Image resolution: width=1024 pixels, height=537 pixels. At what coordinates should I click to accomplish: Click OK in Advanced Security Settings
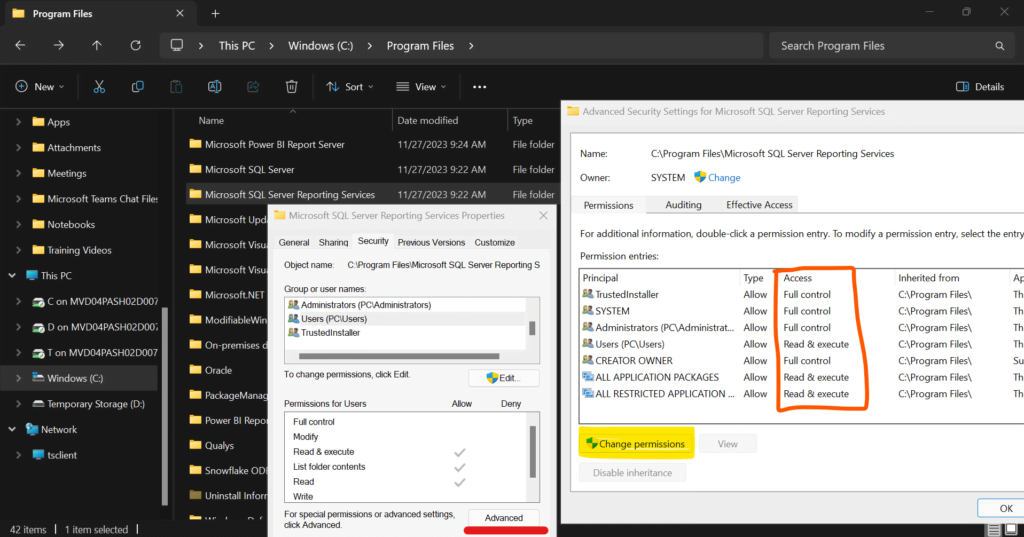click(x=1004, y=508)
